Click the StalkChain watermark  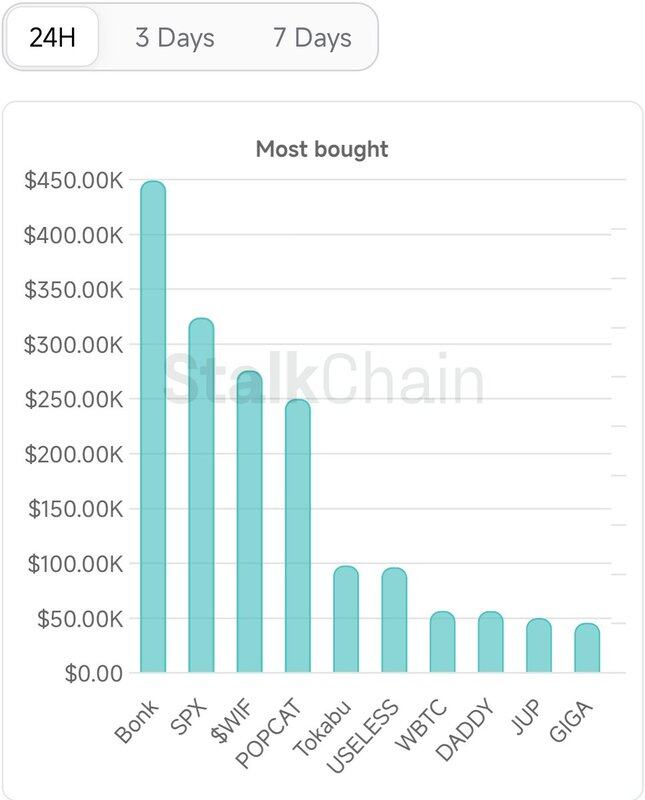point(322,381)
